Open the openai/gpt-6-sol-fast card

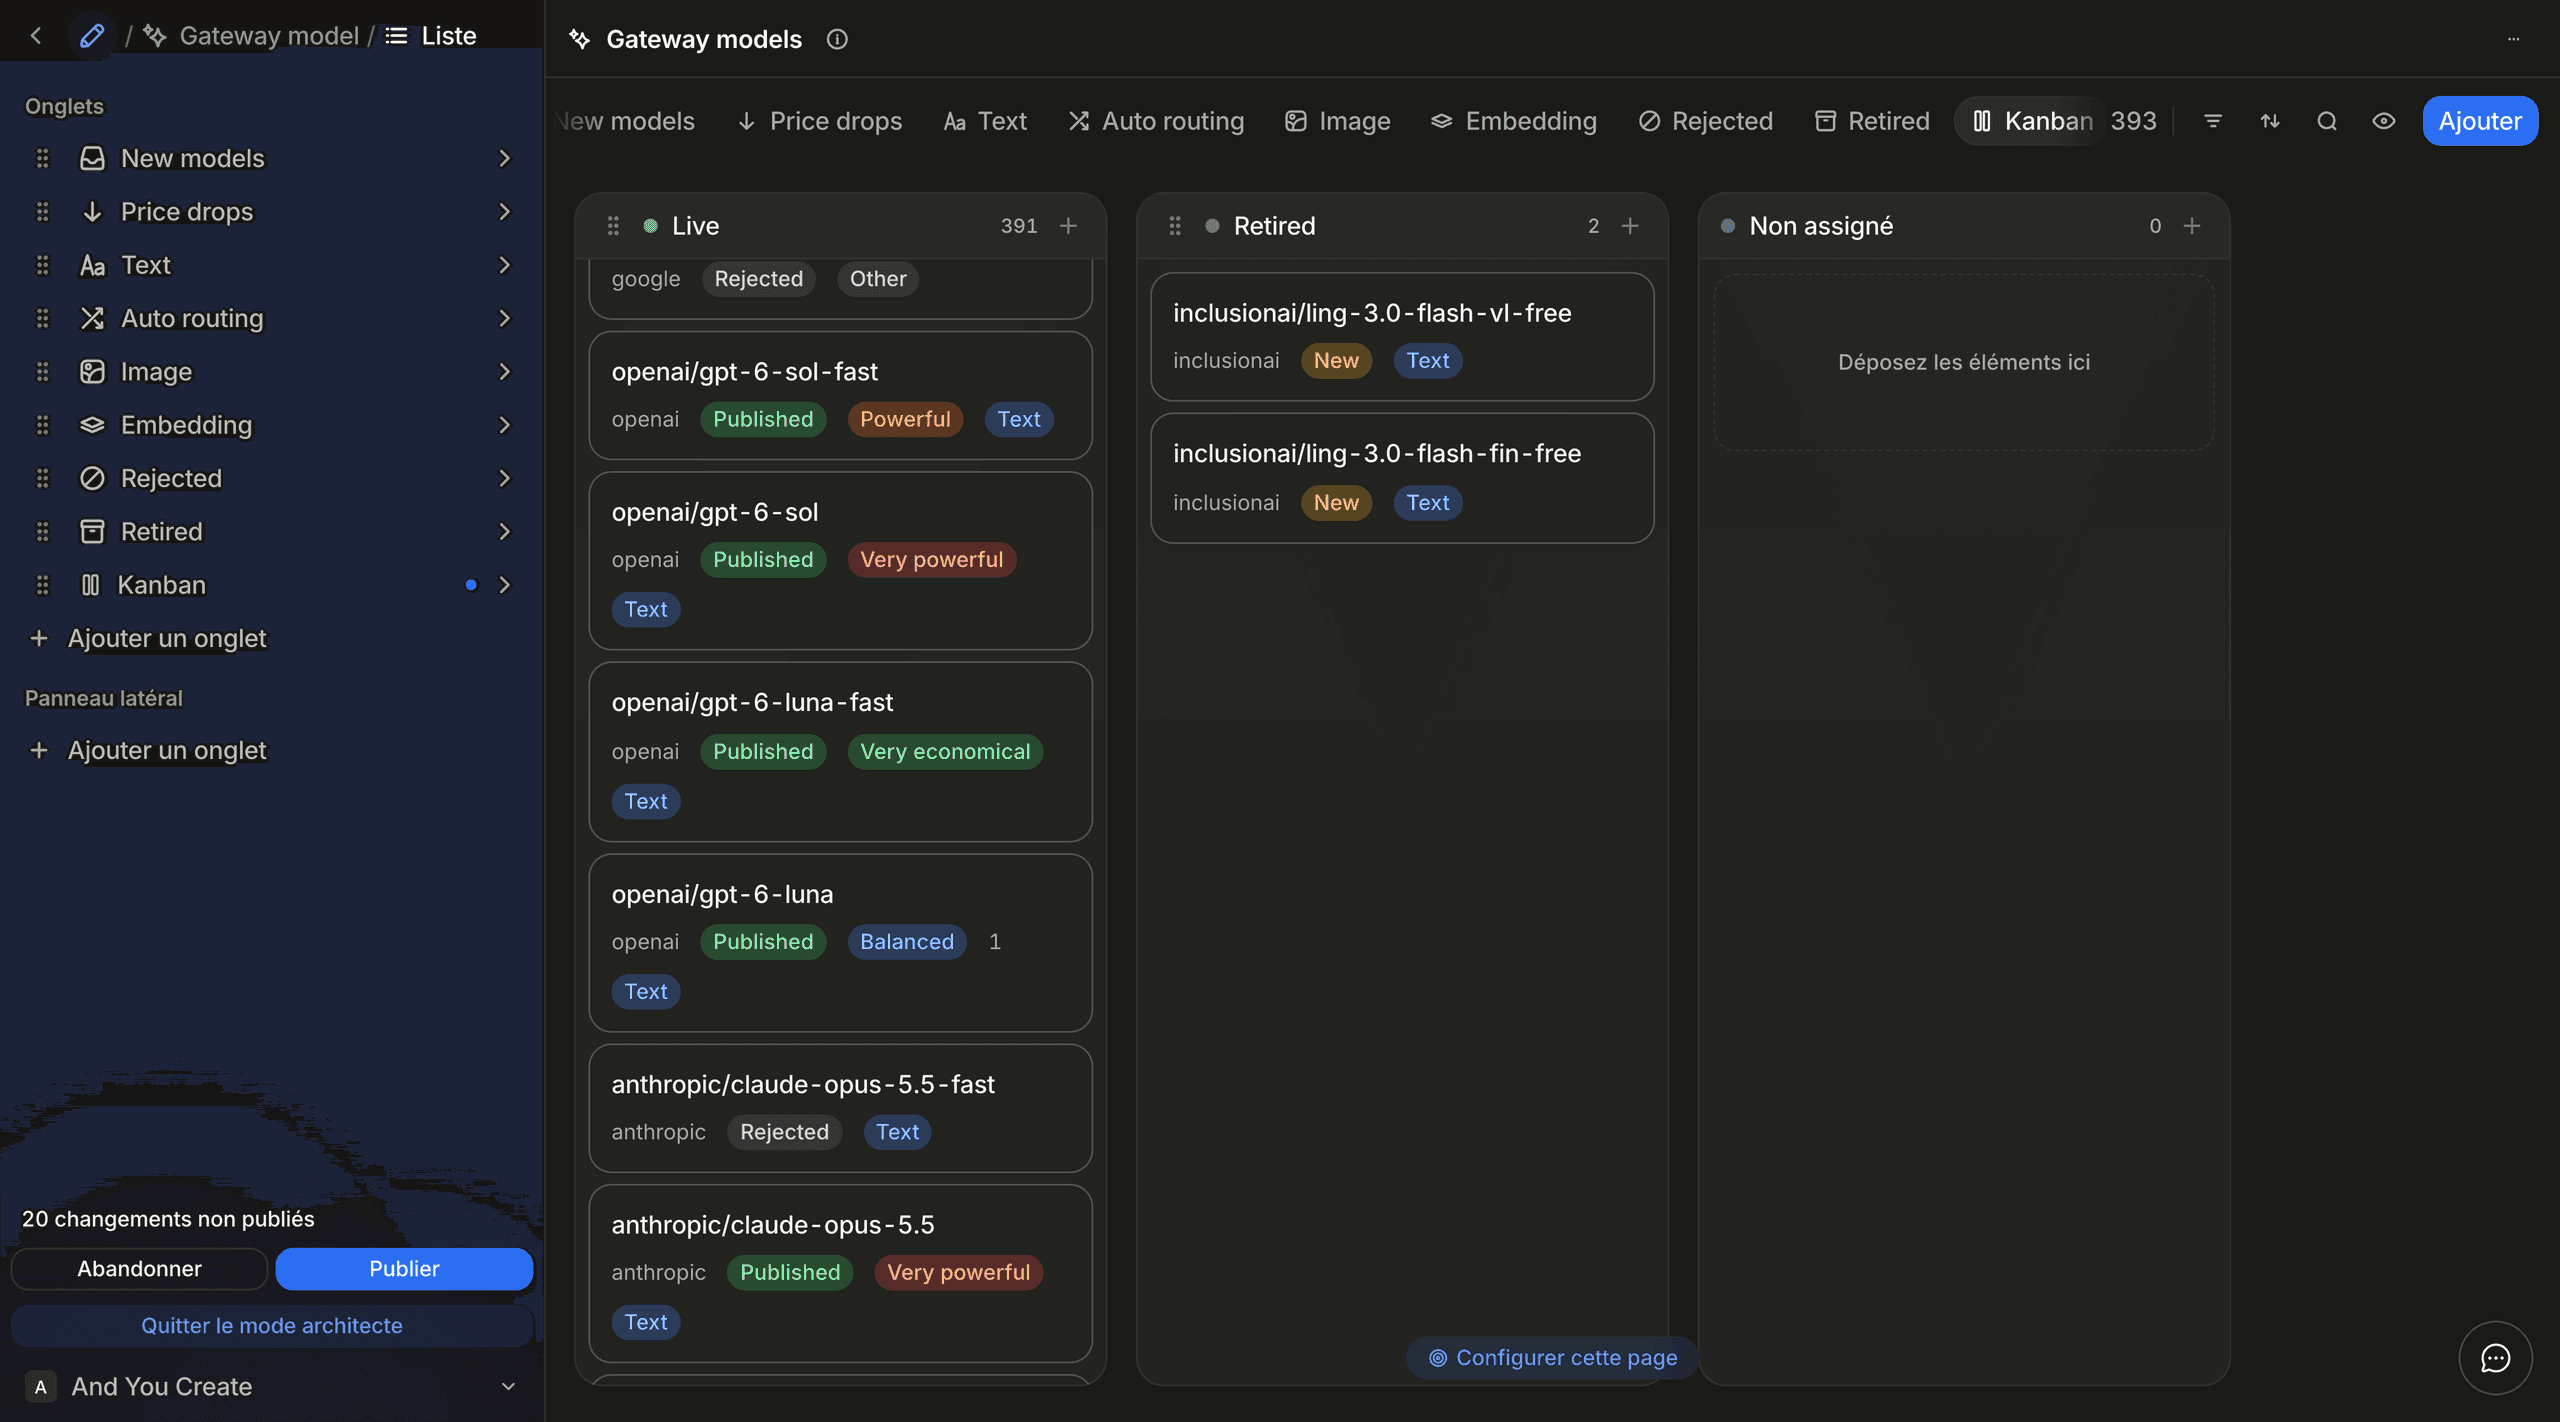click(x=840, y=396)
